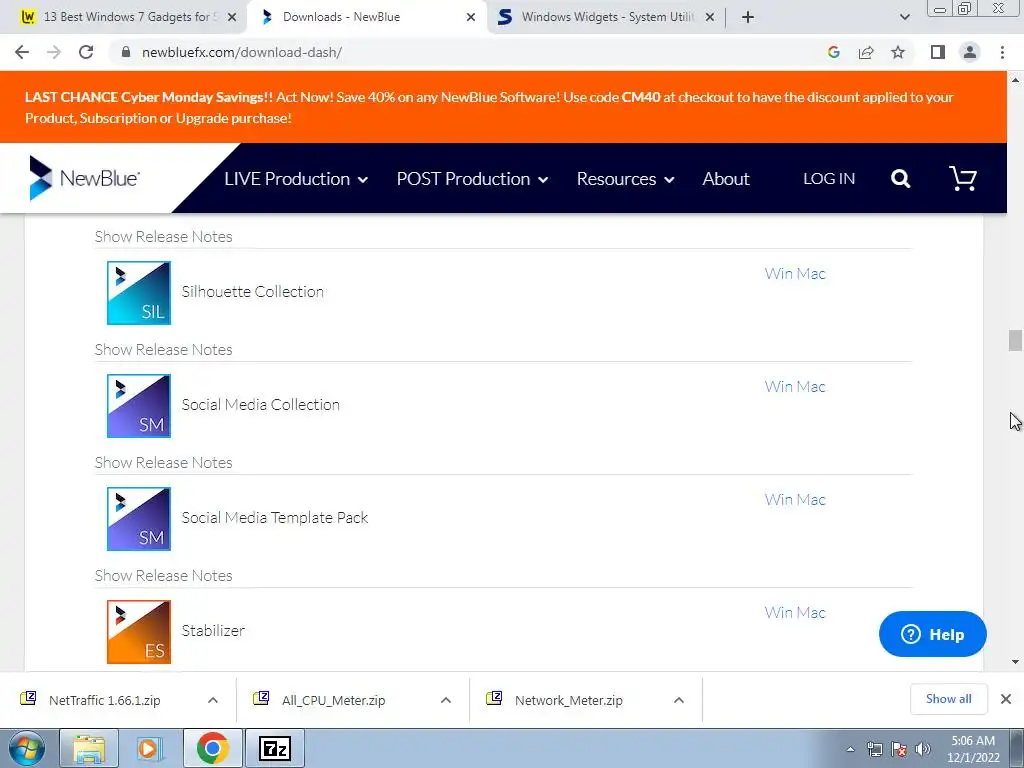Bookmark this page with the star icon

pyautogui.click(x=898, y=52)
